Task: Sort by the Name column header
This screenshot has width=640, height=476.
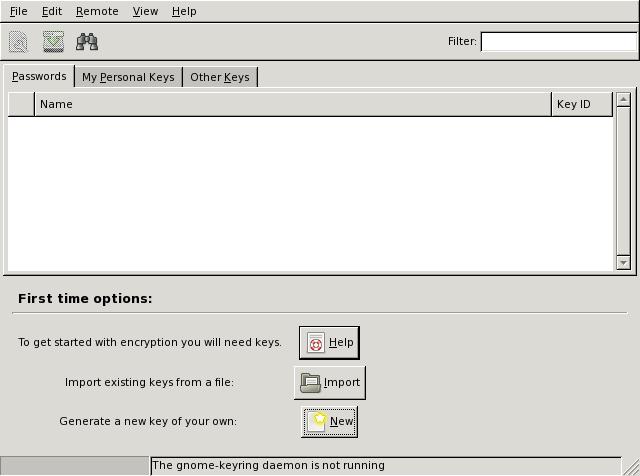Action: (x=292, y=104)
